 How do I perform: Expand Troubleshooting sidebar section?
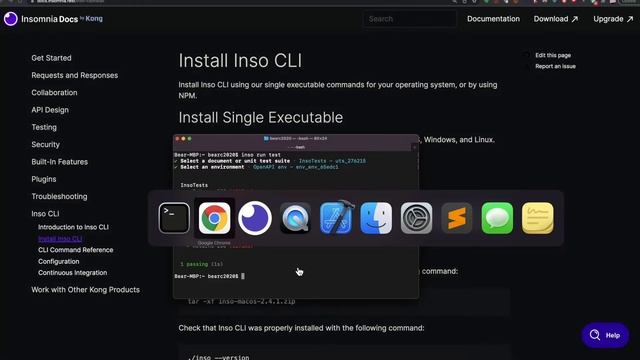59,196
